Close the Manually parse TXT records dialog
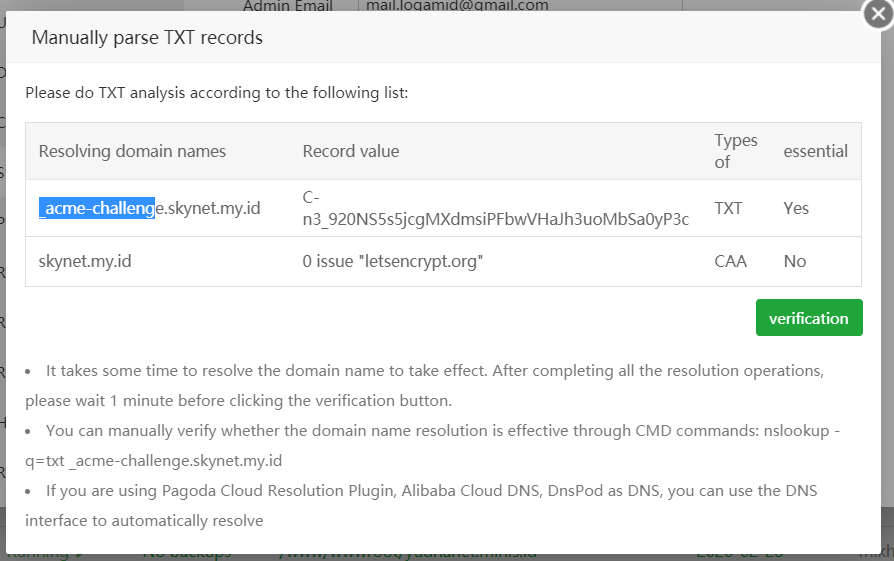 tap(877, 15)
